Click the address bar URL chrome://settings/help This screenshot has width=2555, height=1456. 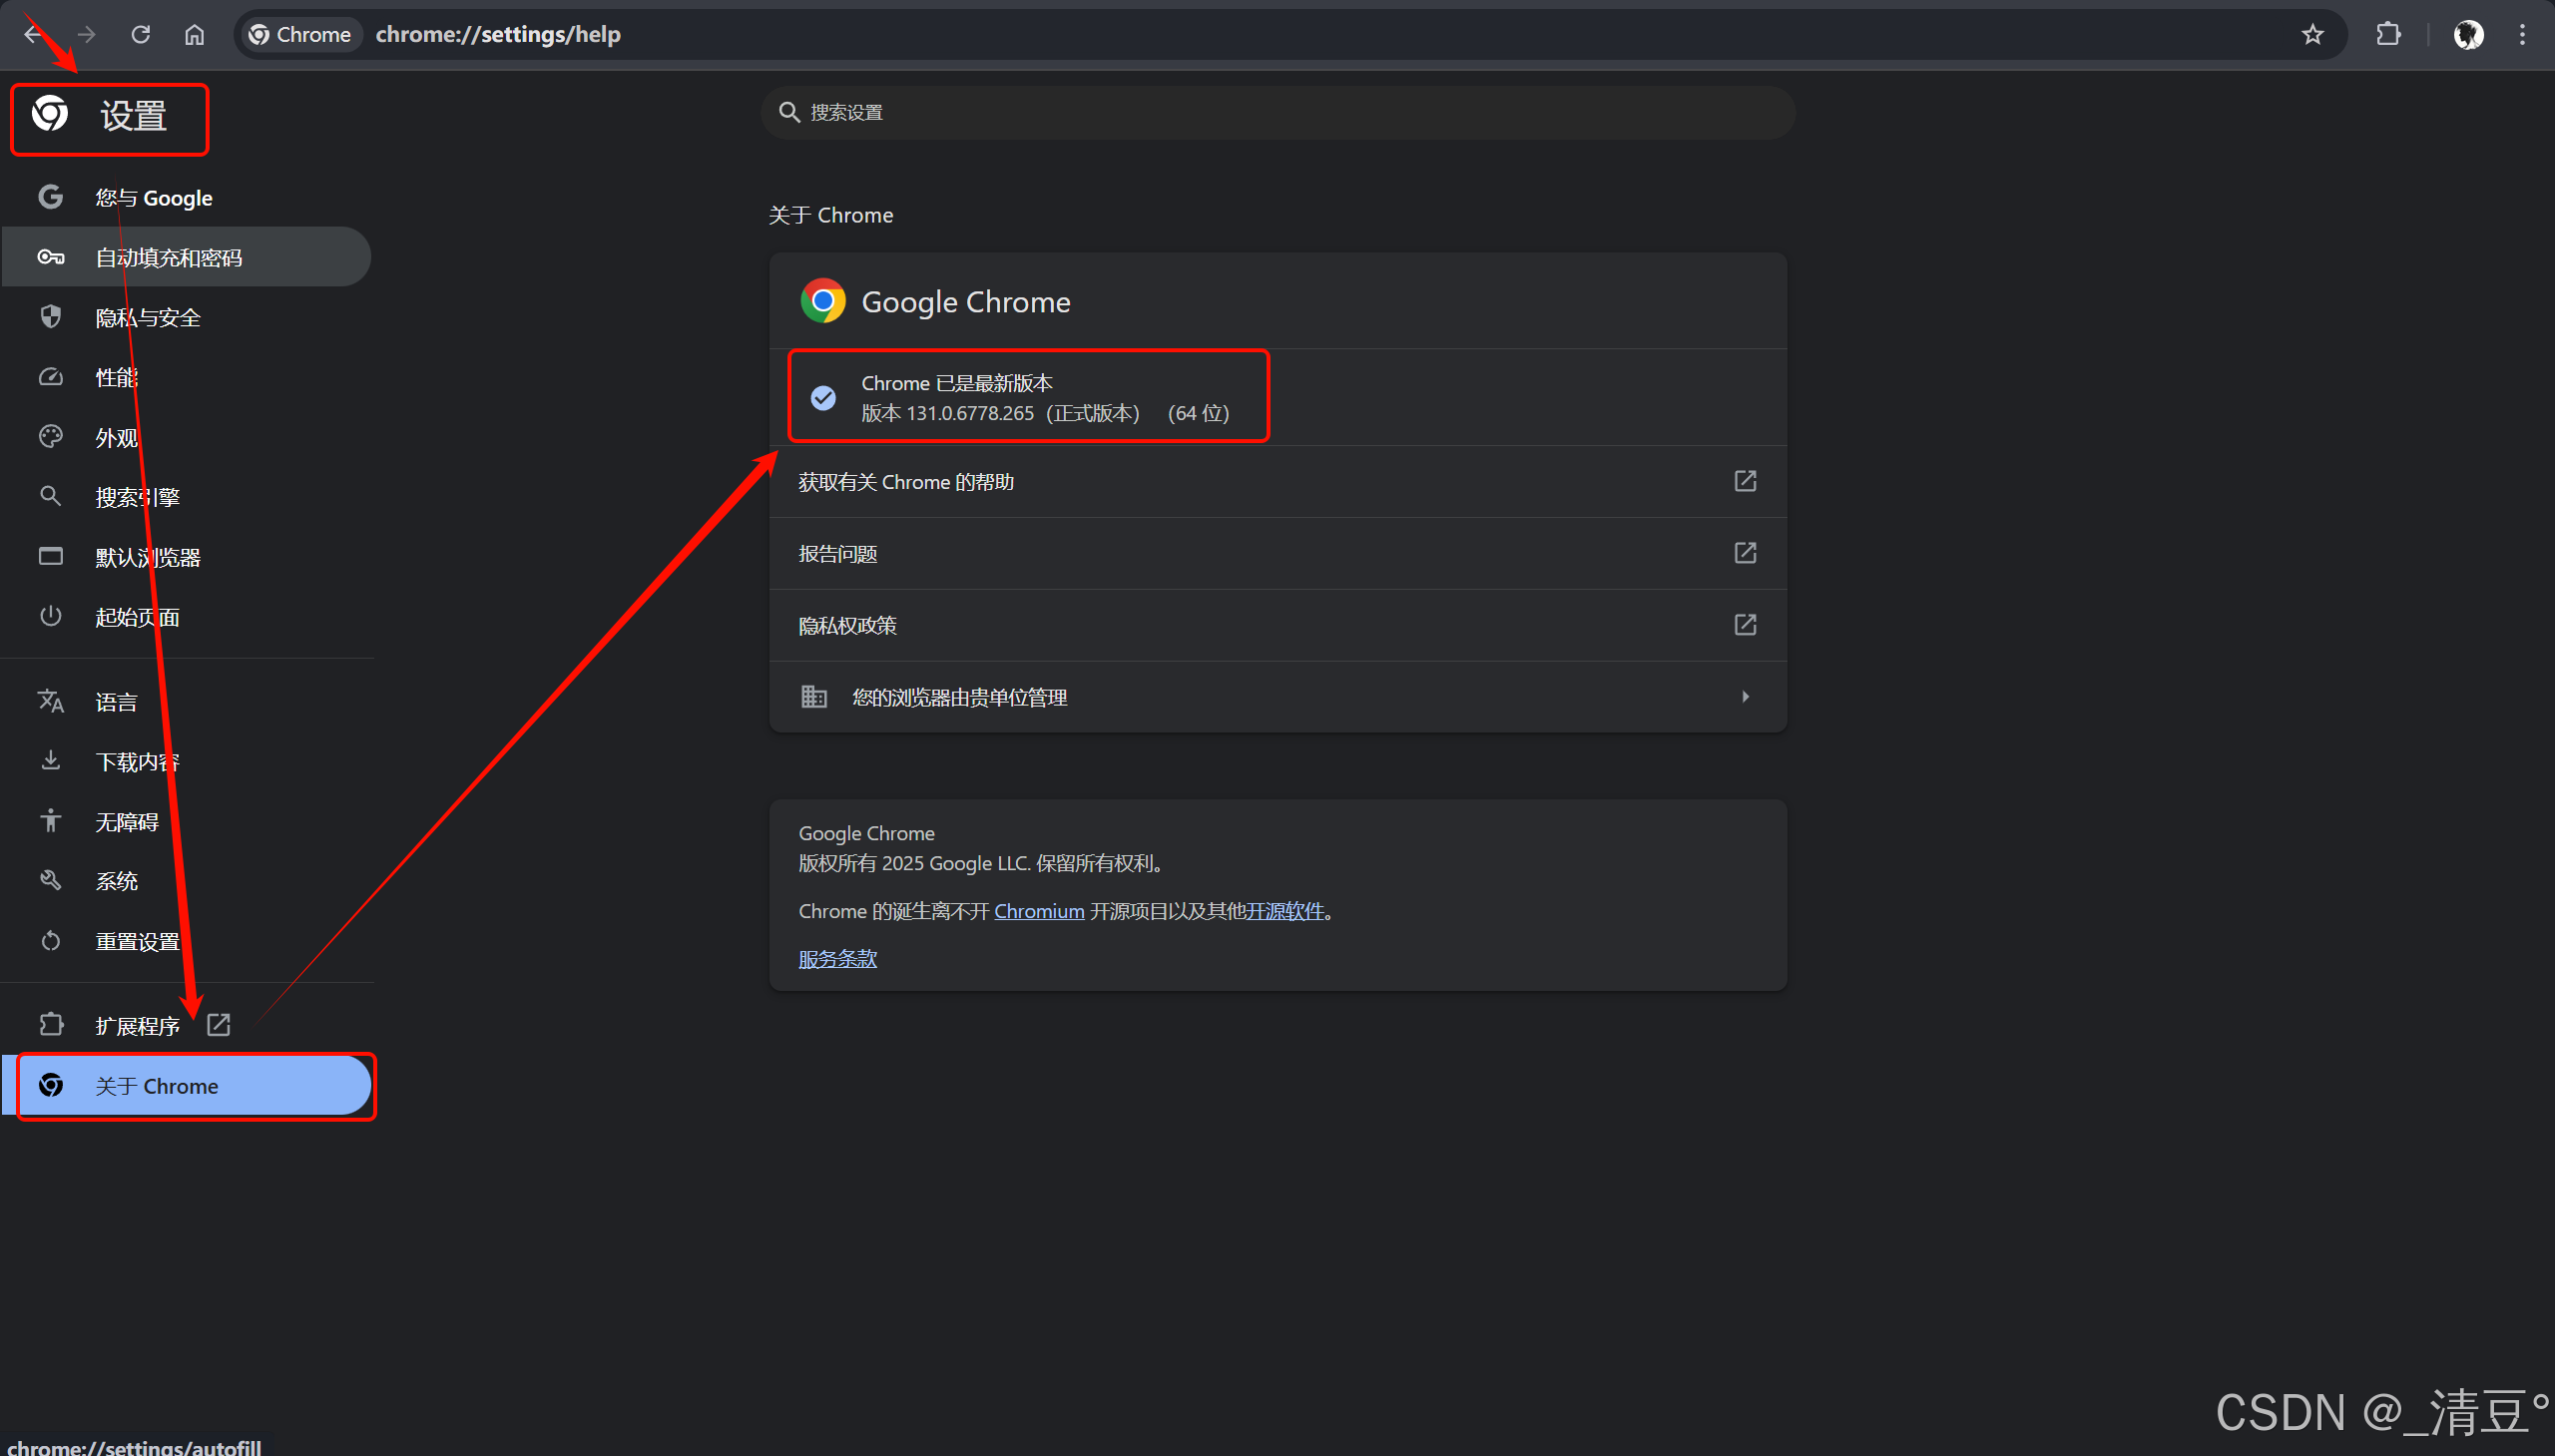(498, 34)
